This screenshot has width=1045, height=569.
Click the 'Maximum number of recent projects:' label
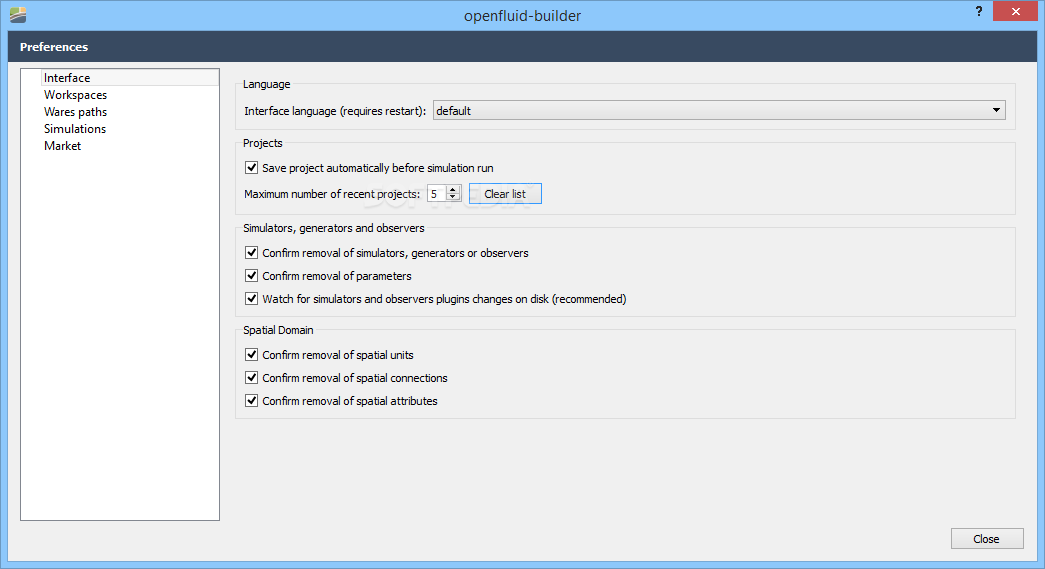tap(332, 195)
